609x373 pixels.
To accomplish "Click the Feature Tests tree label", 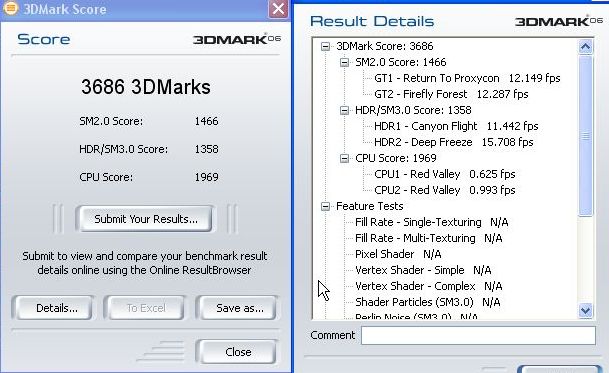I will pyautogui.click(x=369, y=206).
